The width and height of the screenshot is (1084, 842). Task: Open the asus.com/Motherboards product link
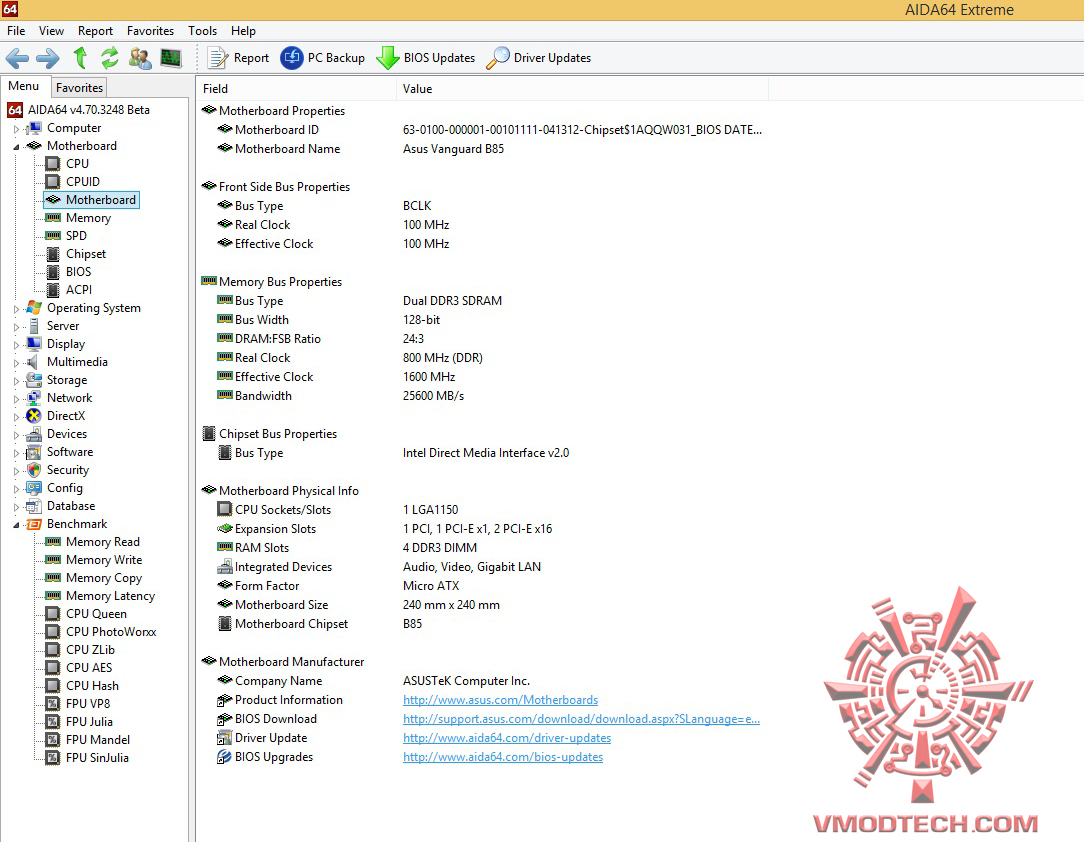coord(501,700)
